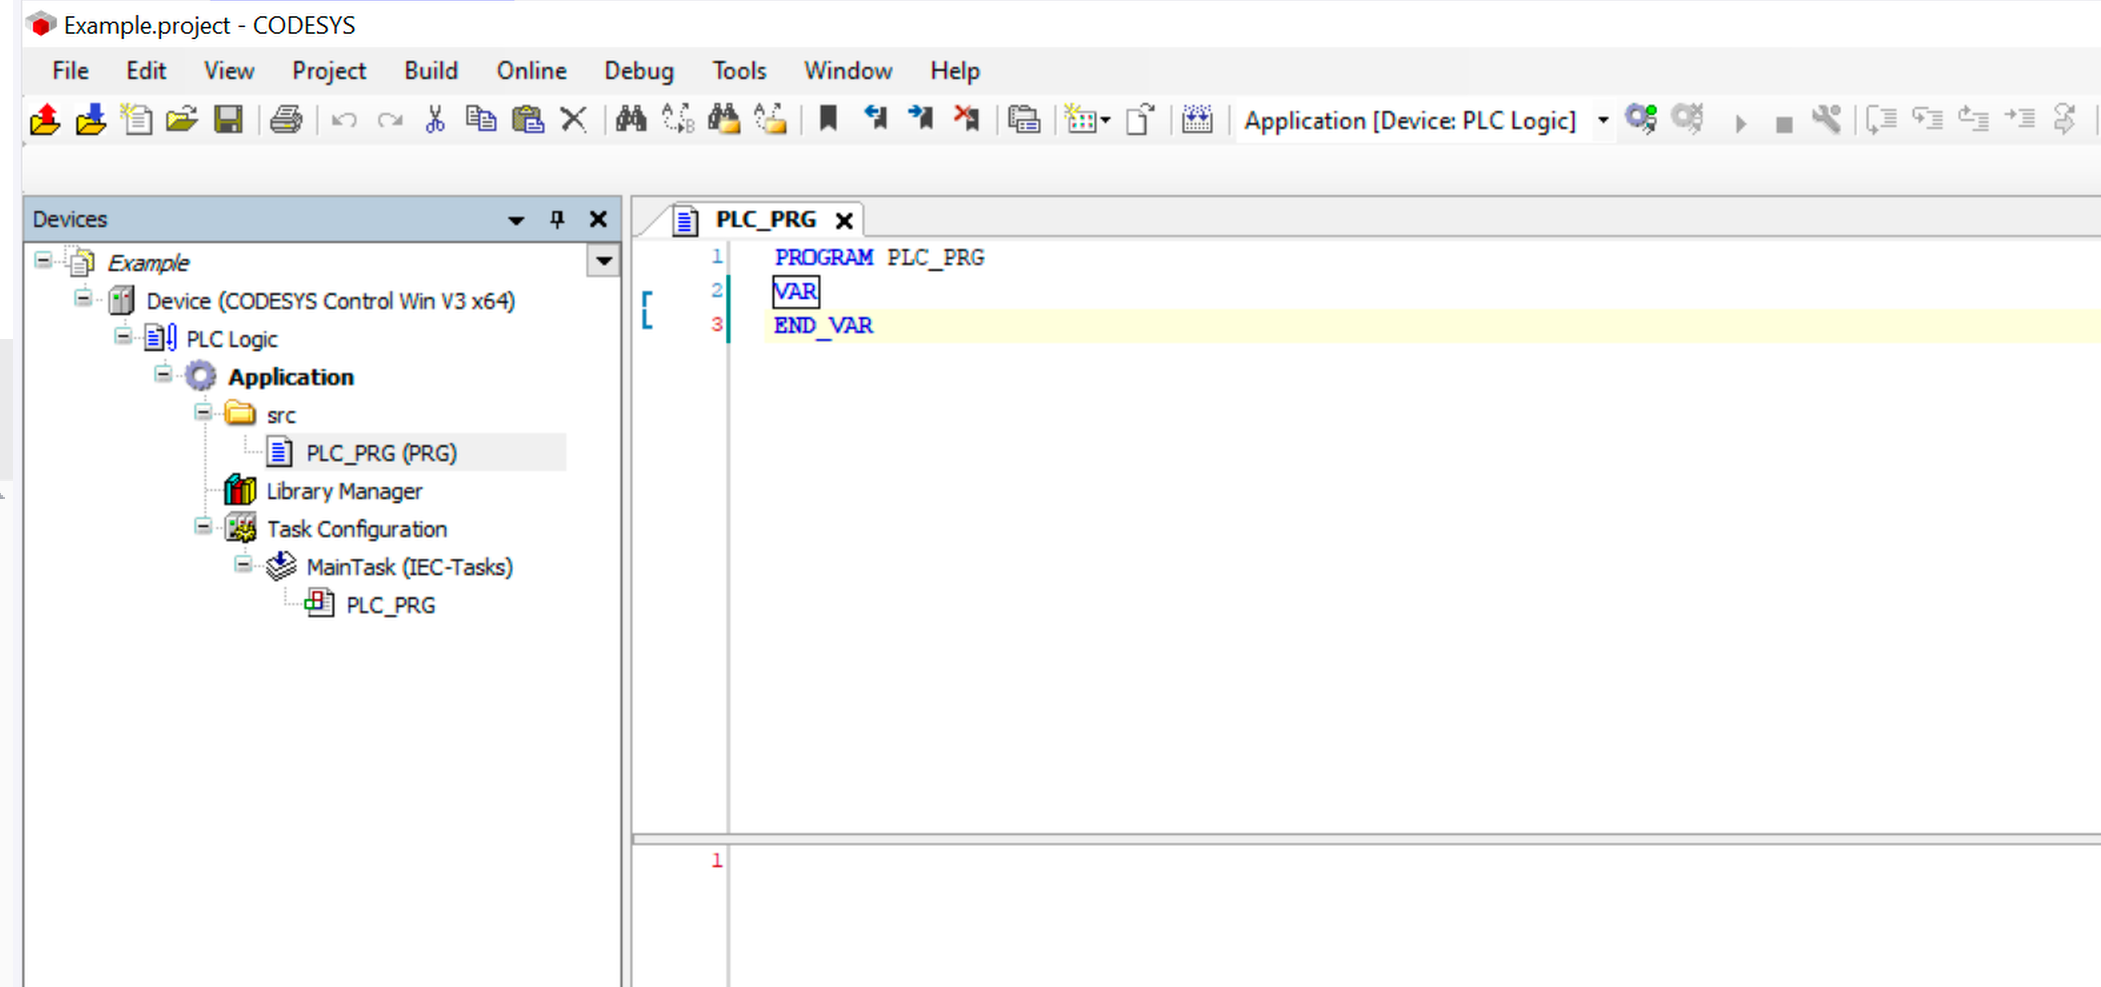Collapse the Device node in tree
Image resolution: width=2101 pixels, height=987 pixels.
click(83, 298)
